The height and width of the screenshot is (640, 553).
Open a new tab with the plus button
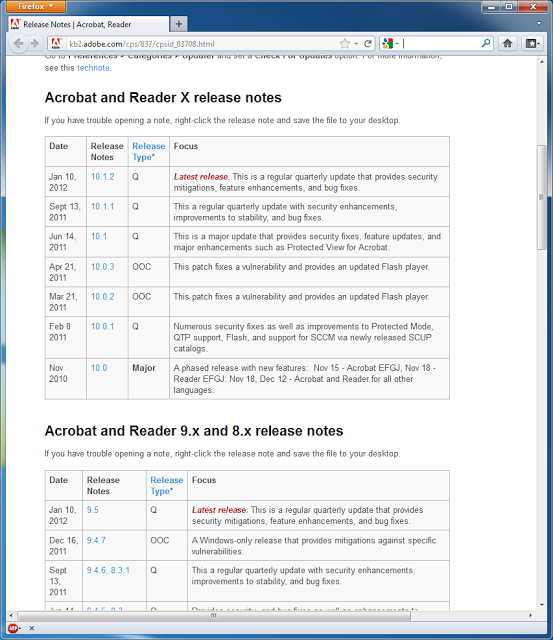click(x=179, y=24)
